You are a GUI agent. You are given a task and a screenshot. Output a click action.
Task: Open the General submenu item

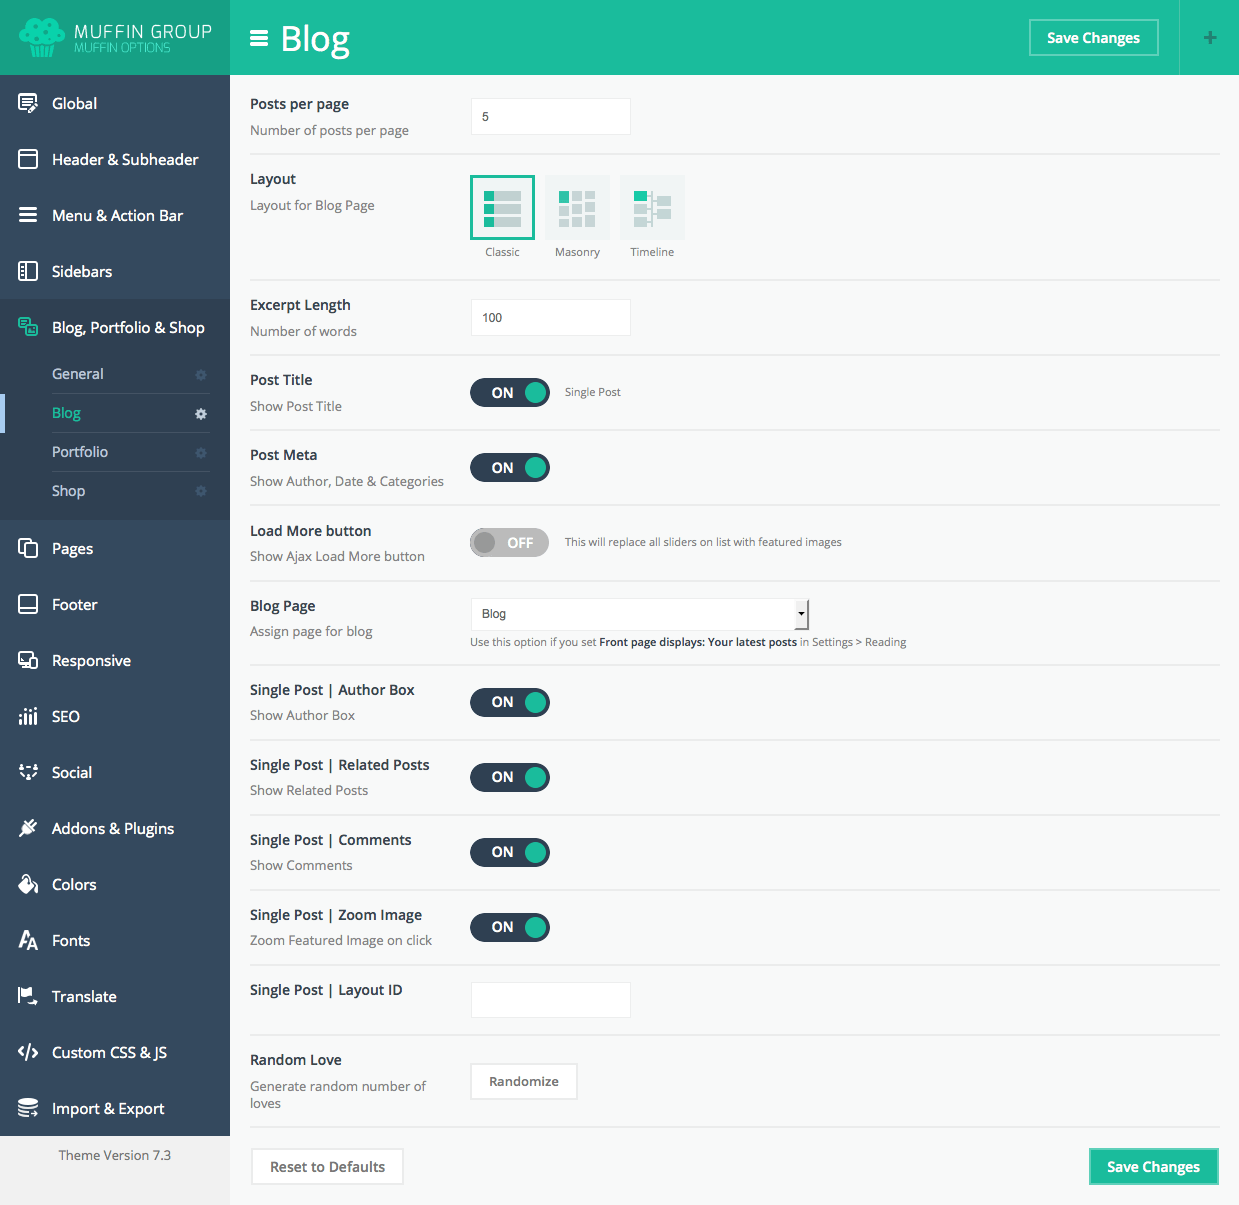point(78,374)
